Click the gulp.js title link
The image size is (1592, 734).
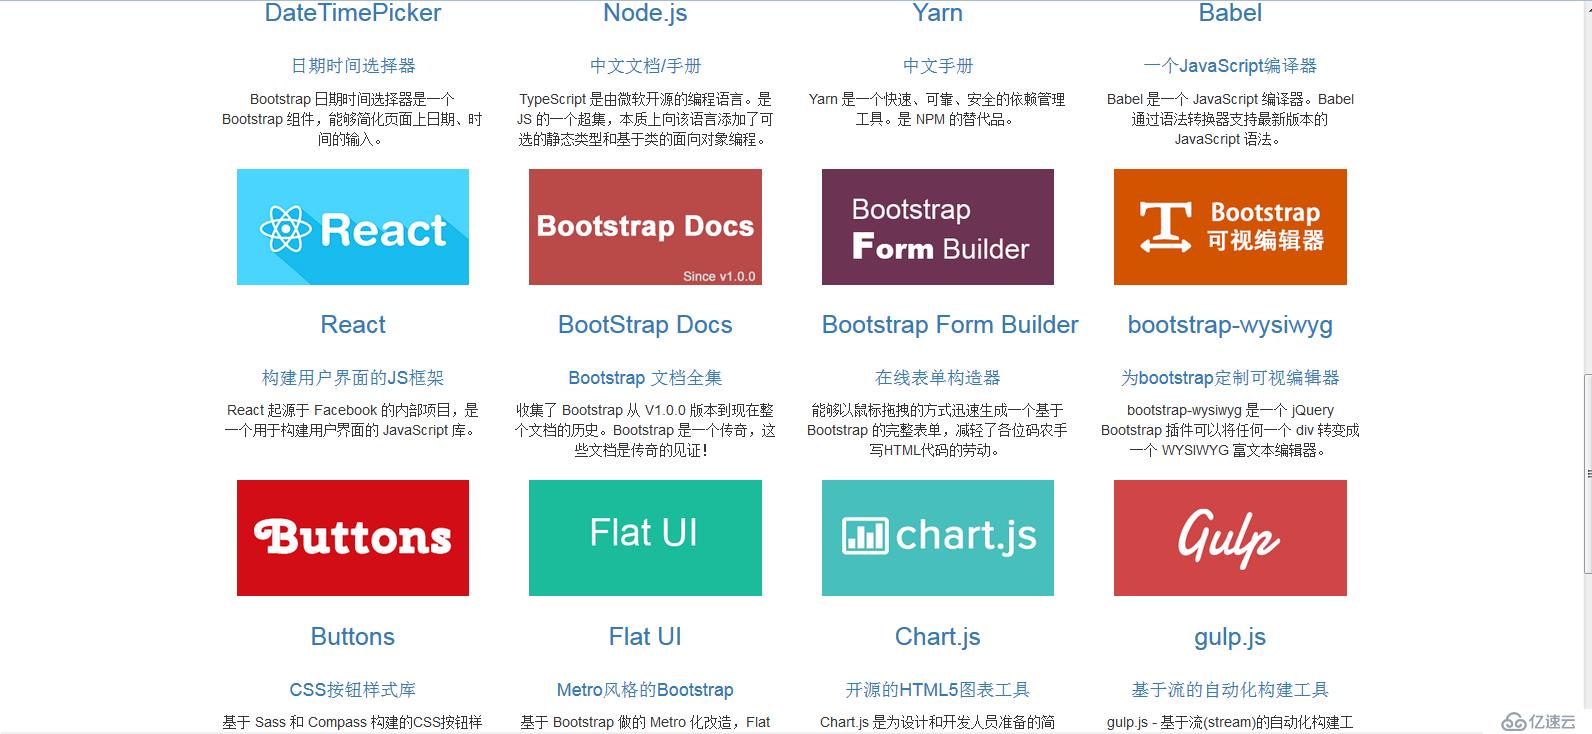[1230, 637]
